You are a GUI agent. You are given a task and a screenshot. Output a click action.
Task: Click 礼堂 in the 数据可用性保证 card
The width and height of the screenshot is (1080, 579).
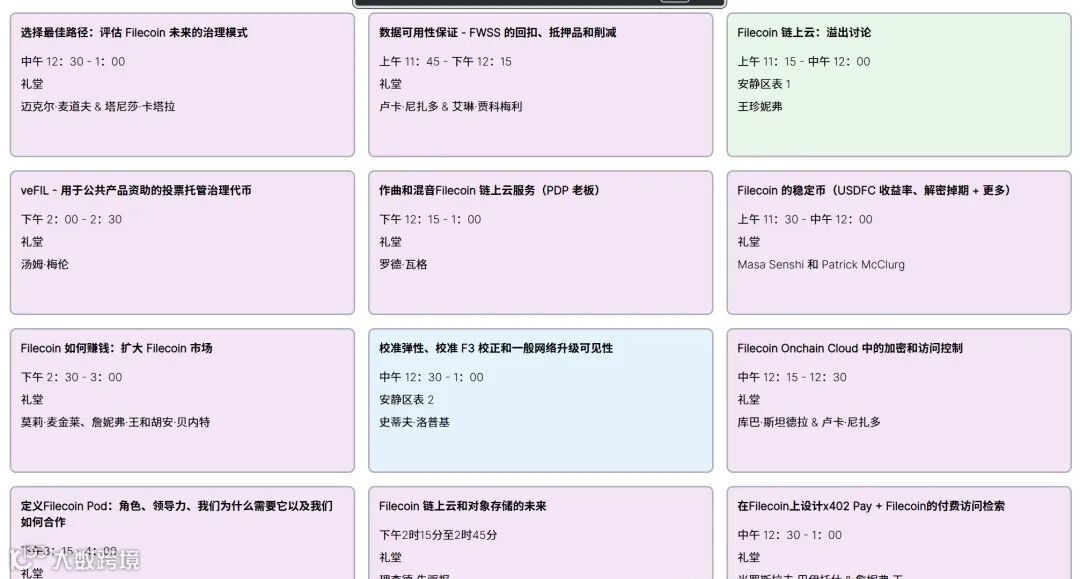[390, 83]
